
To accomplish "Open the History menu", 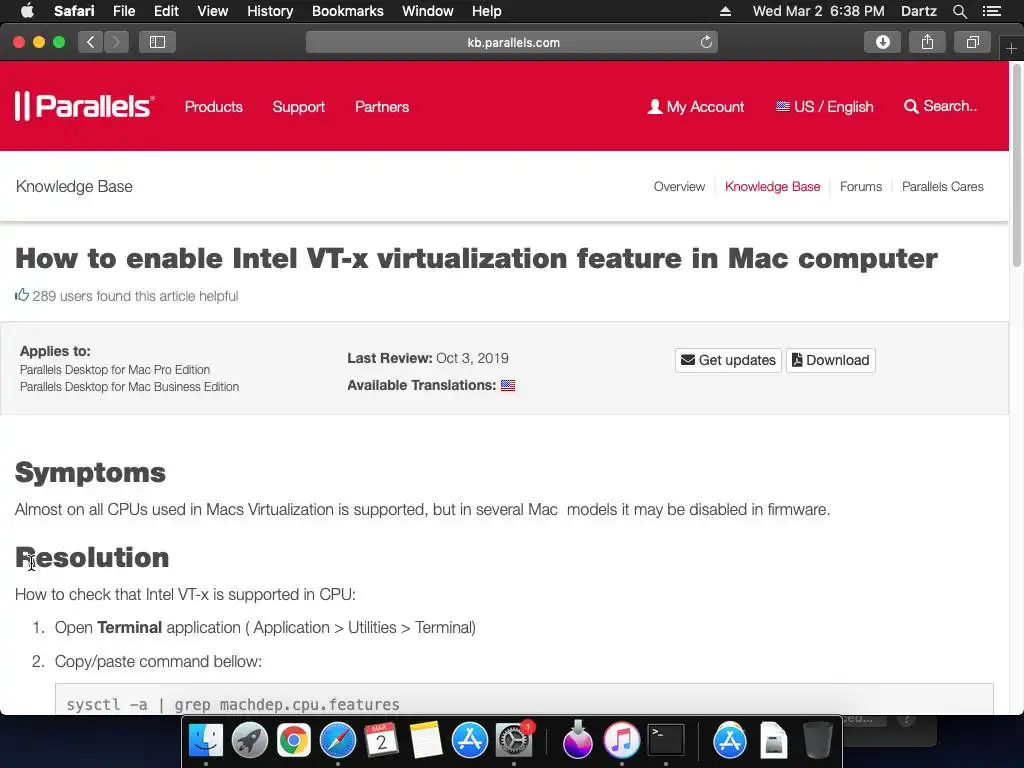I will point(270,11).
